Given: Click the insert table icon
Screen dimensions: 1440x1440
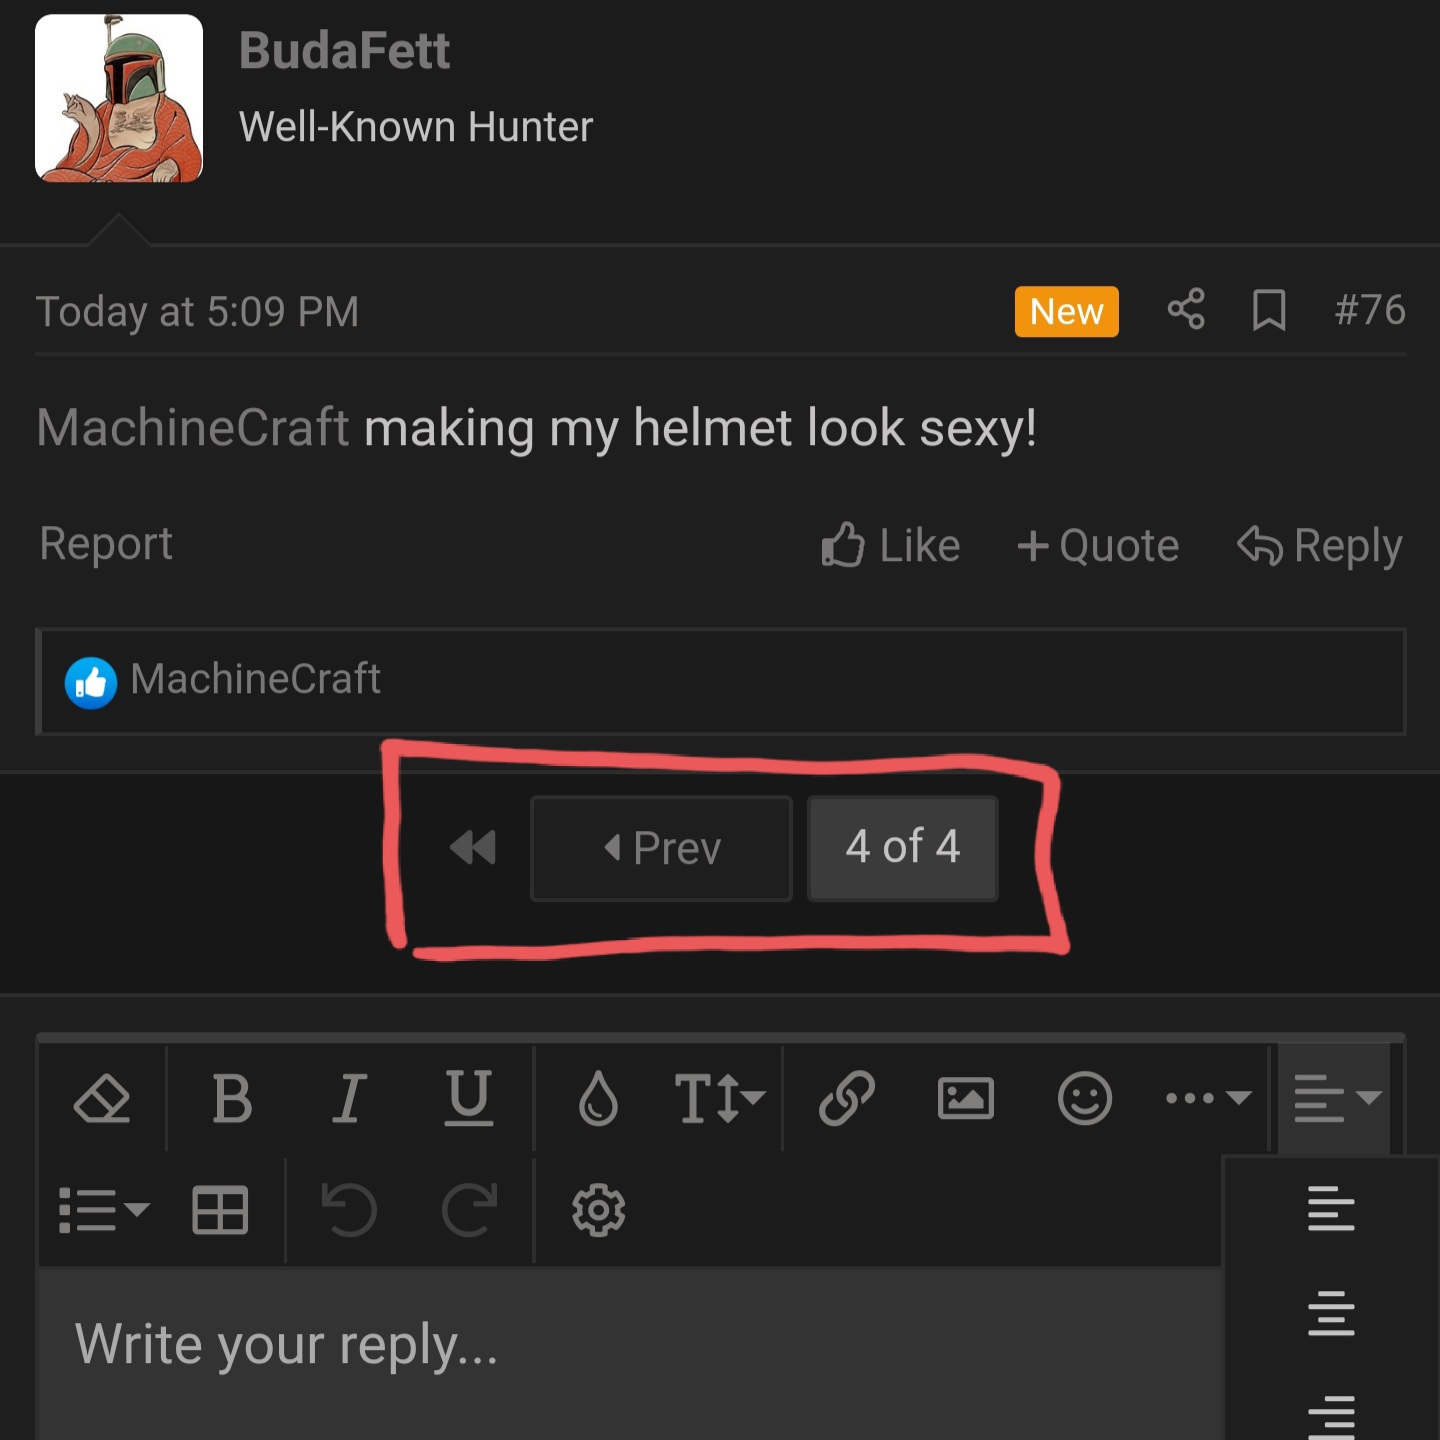Looking at the screenshot, I should (220, 1211).
